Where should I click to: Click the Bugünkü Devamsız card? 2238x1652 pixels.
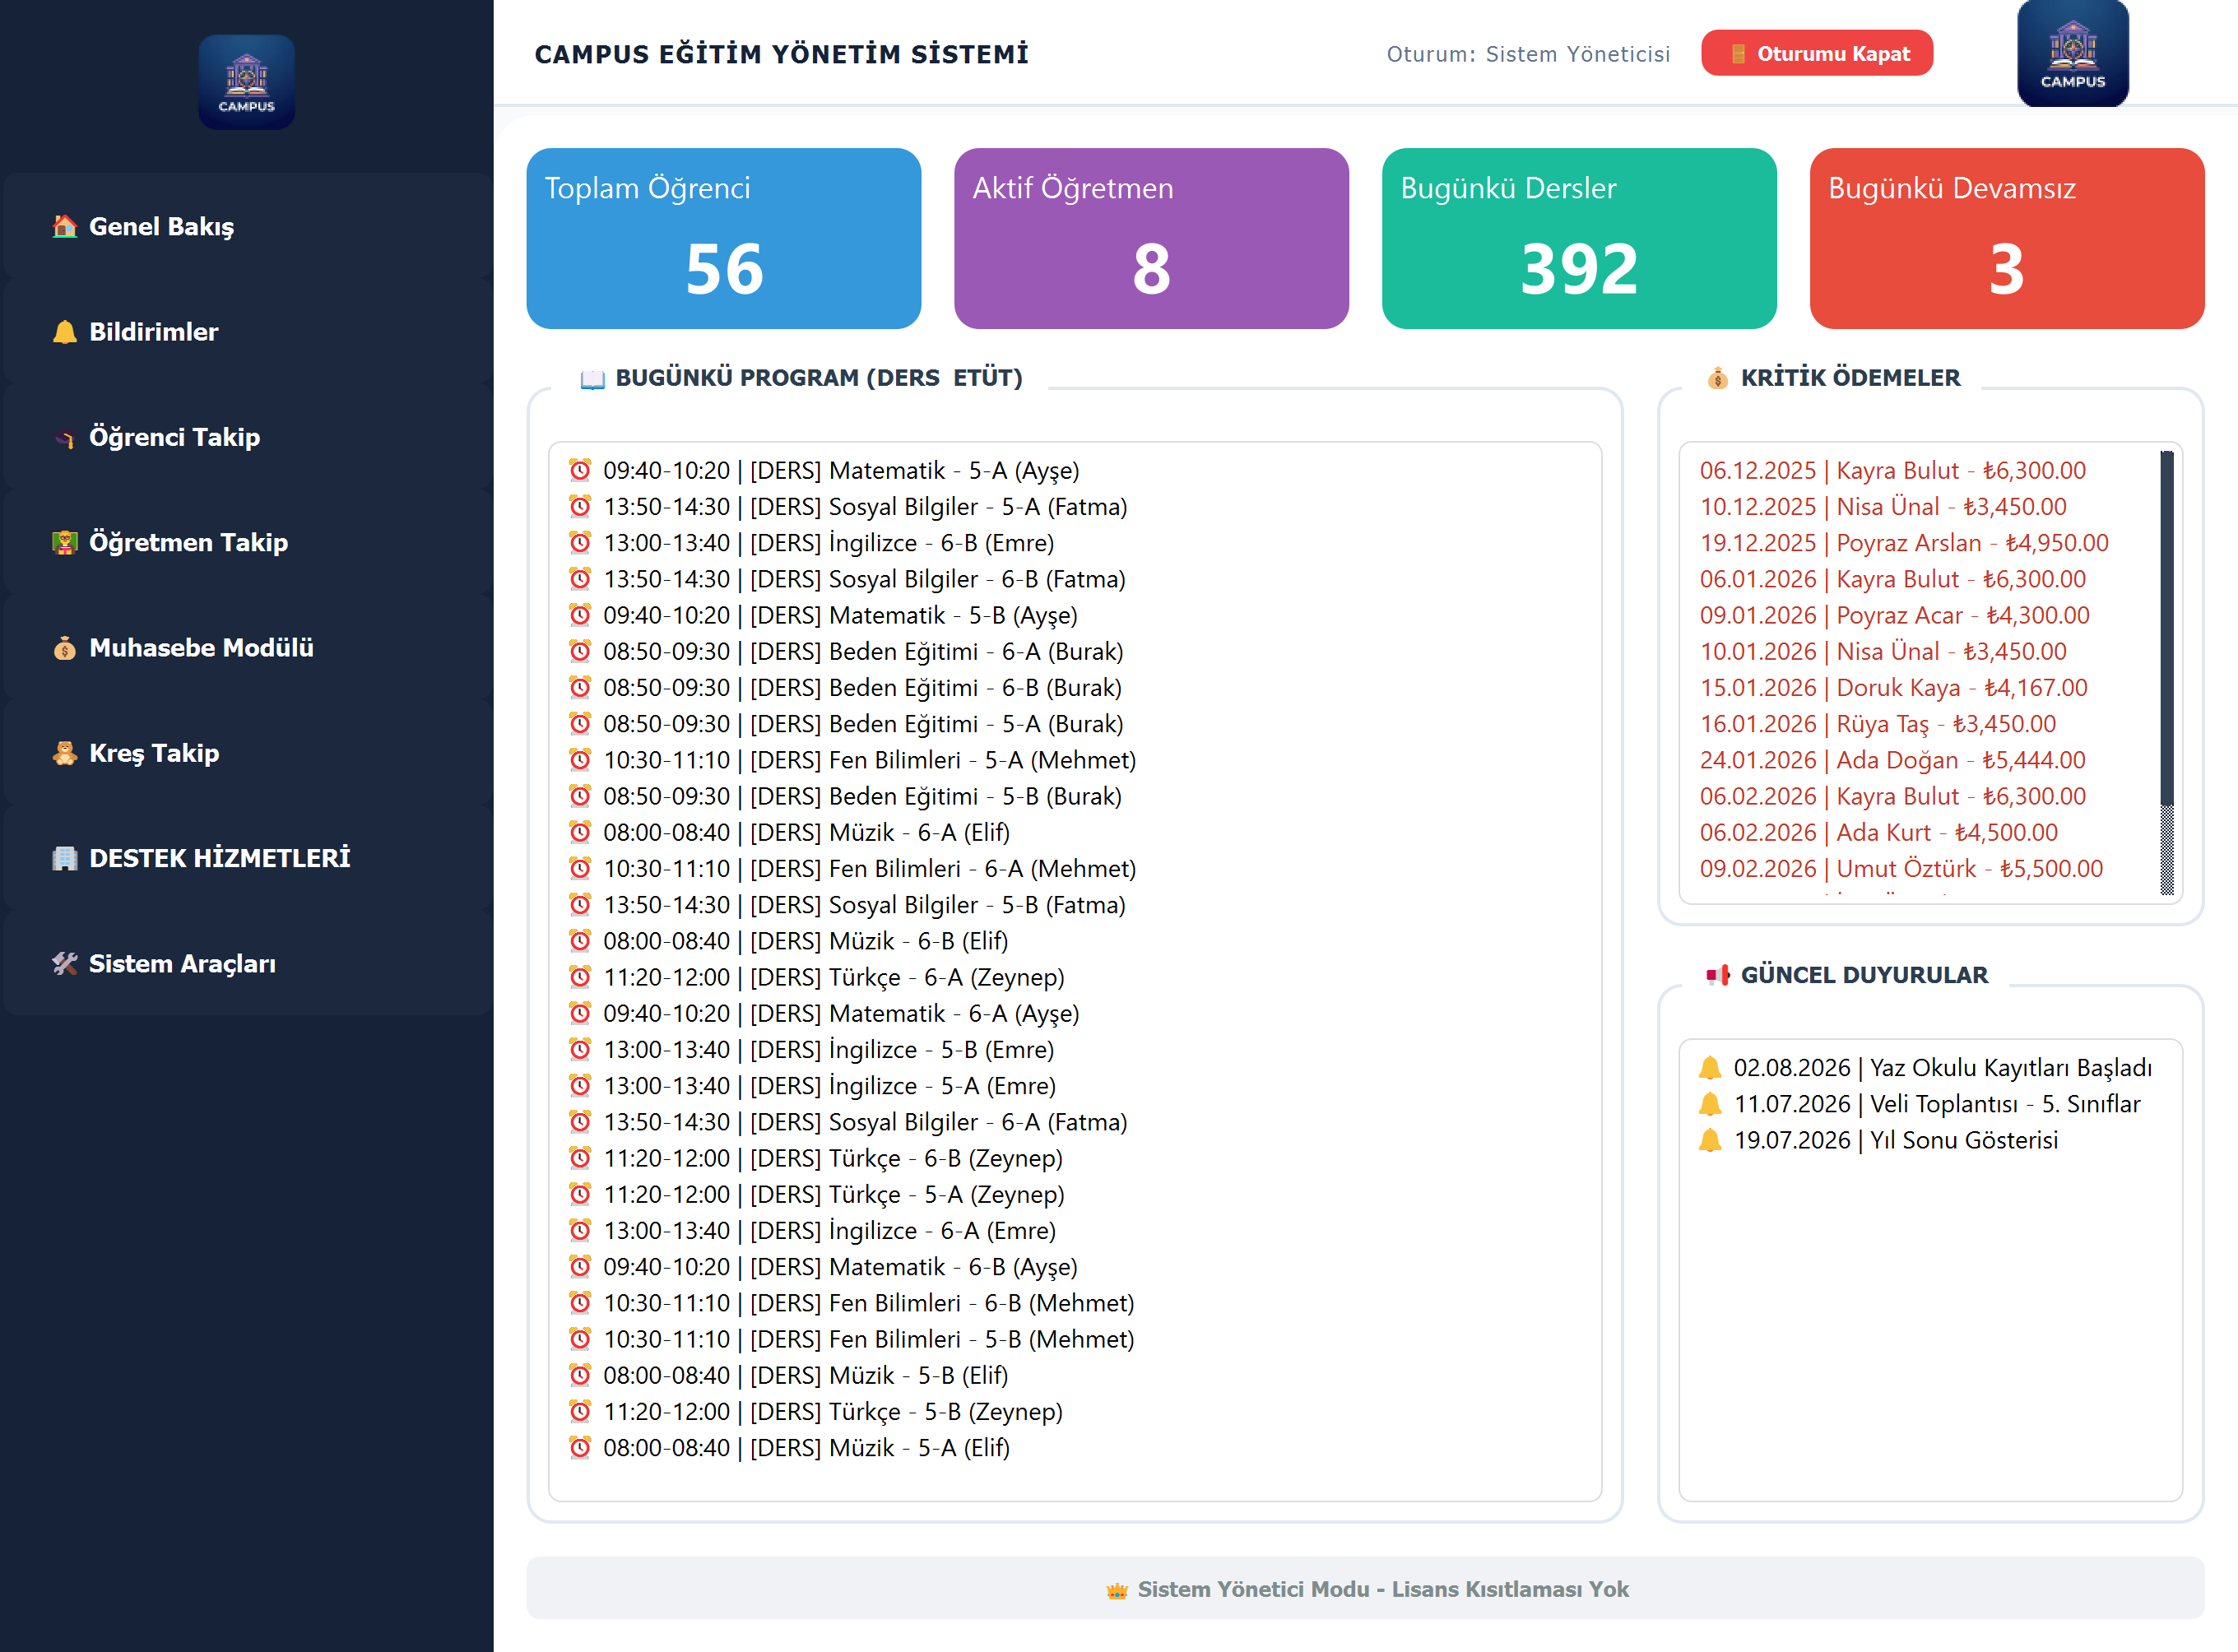2007,239
